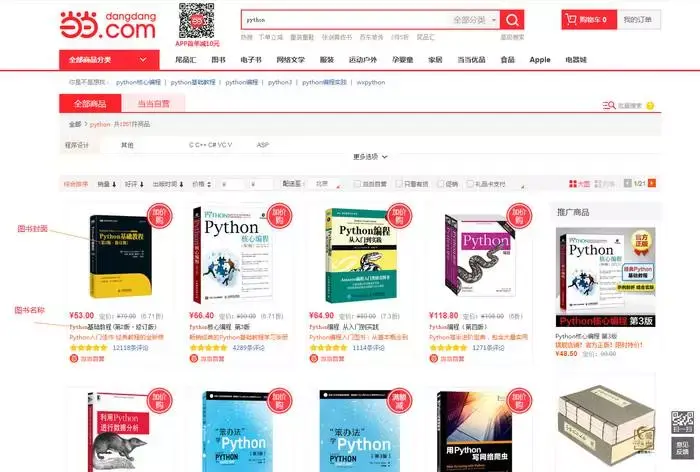Check the 只看有货 in-stock checkbox
The height and width of the screenshot is (472, 700).
(399, 184)
